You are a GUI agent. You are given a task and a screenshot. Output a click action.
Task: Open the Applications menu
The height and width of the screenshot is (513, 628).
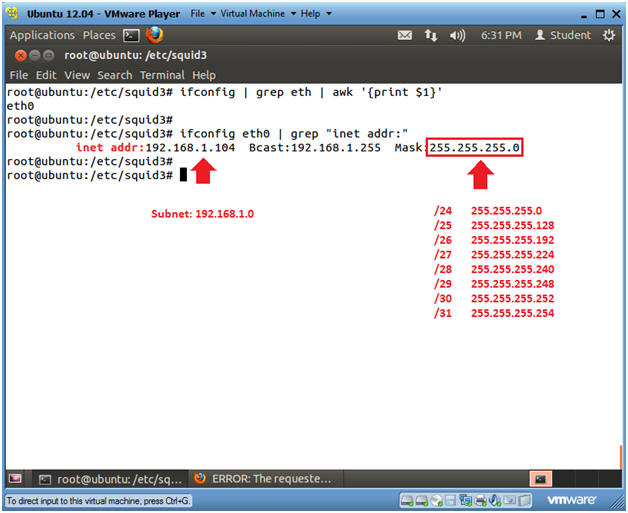[42, 35]
